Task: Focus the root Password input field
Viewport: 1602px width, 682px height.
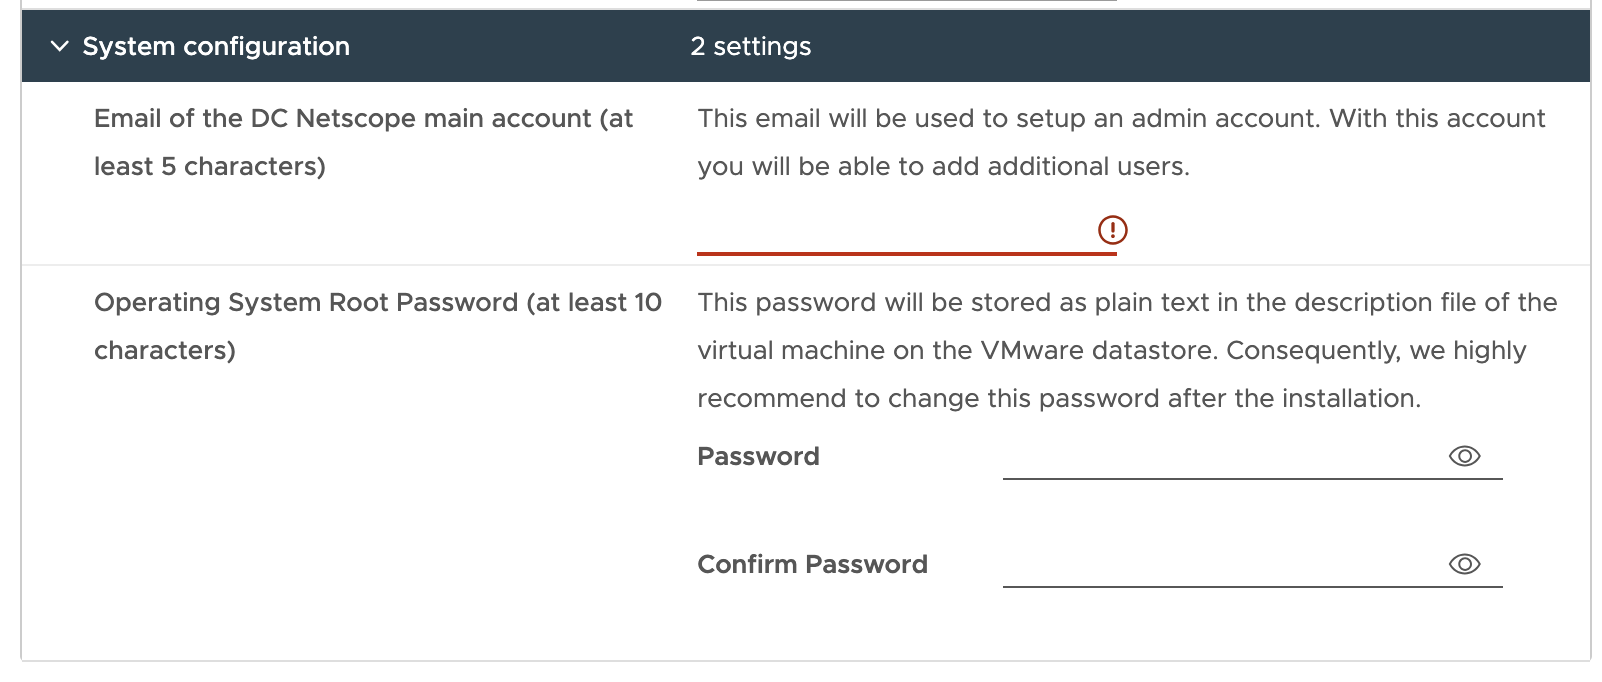Action: tap(1222, 458)
